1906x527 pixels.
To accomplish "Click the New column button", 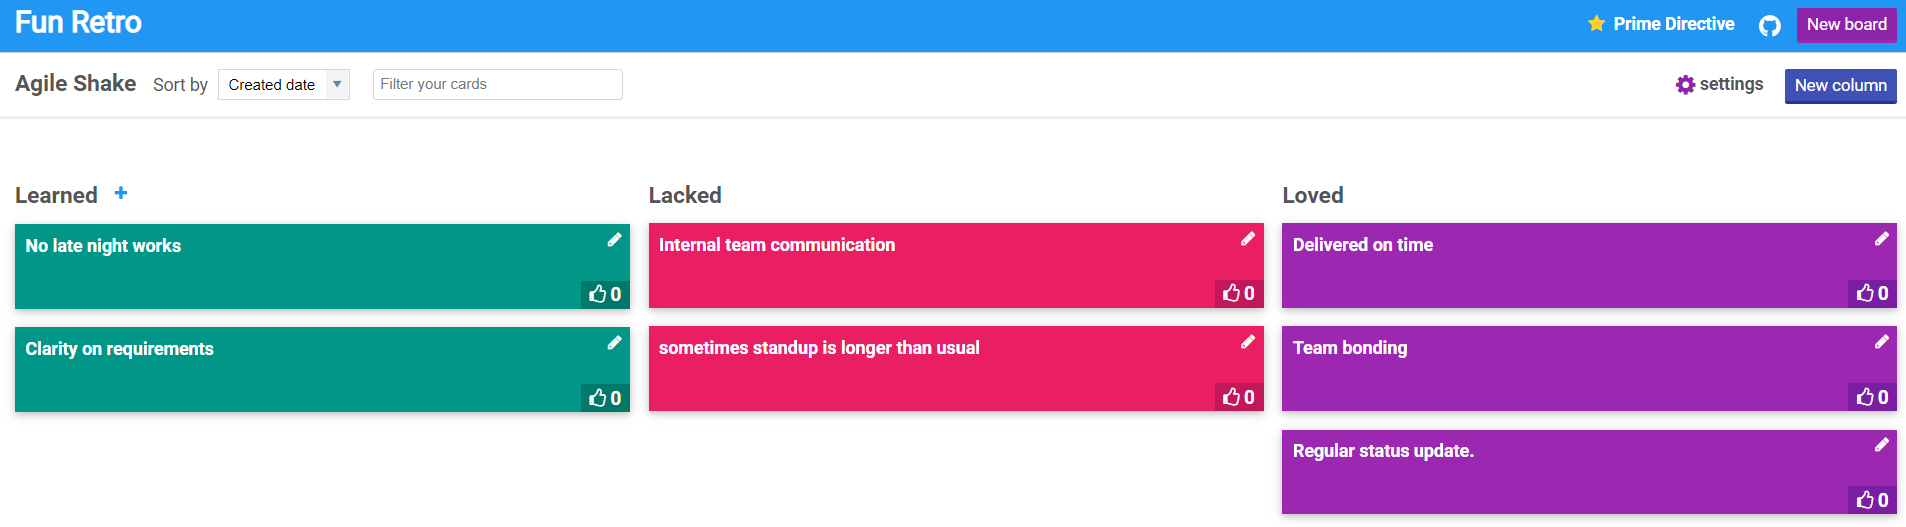I will [1840, 86].
